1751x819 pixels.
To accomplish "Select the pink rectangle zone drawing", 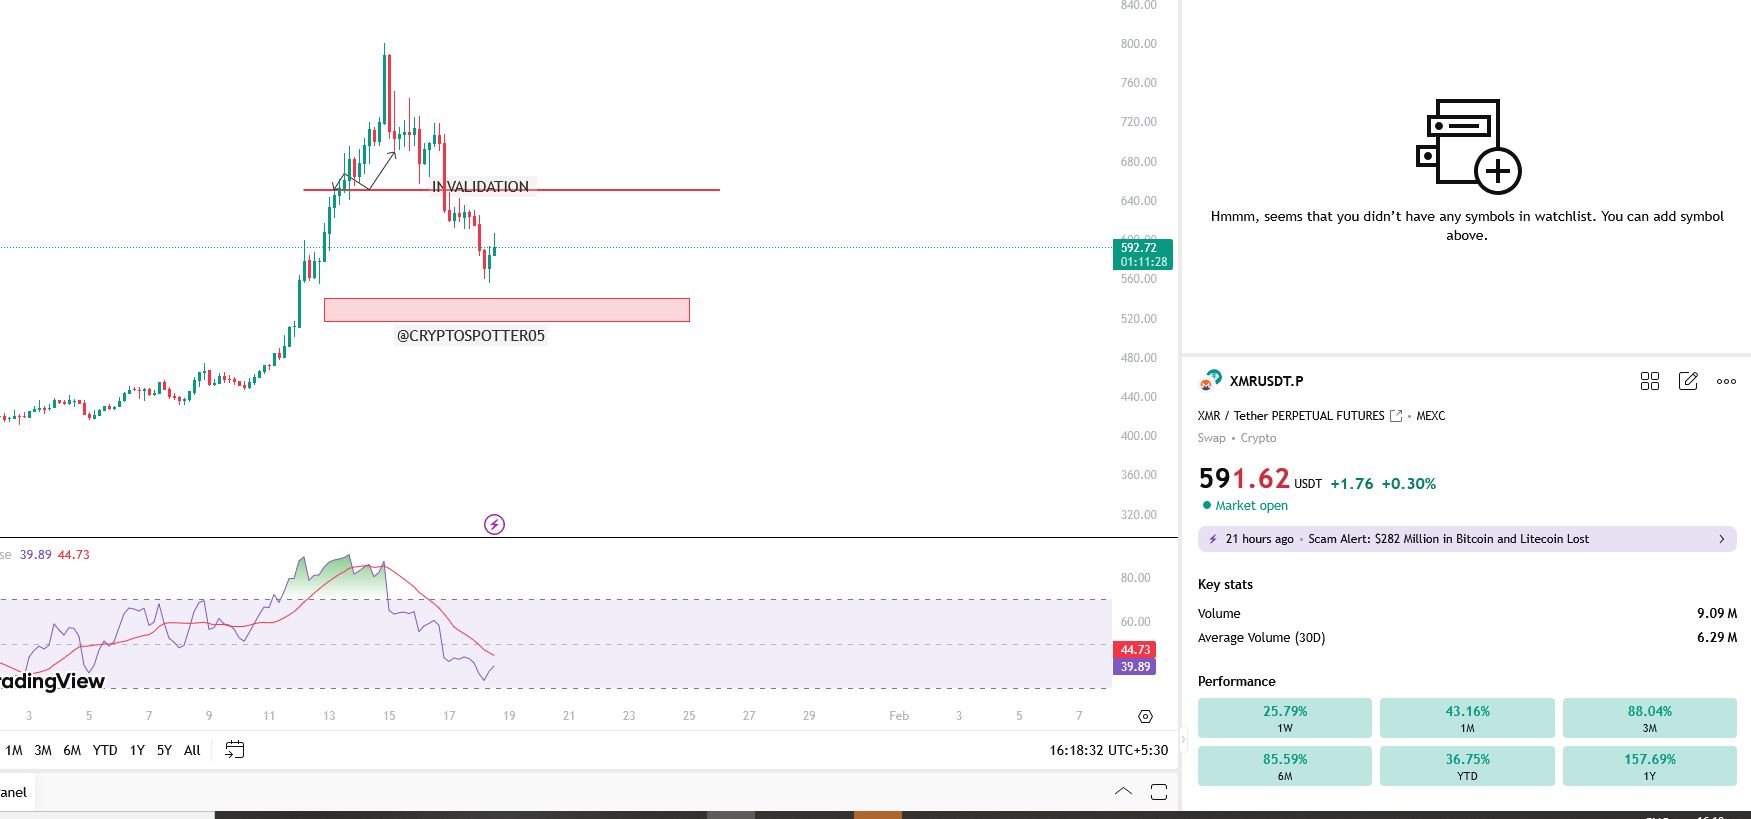I will [507, 310].
